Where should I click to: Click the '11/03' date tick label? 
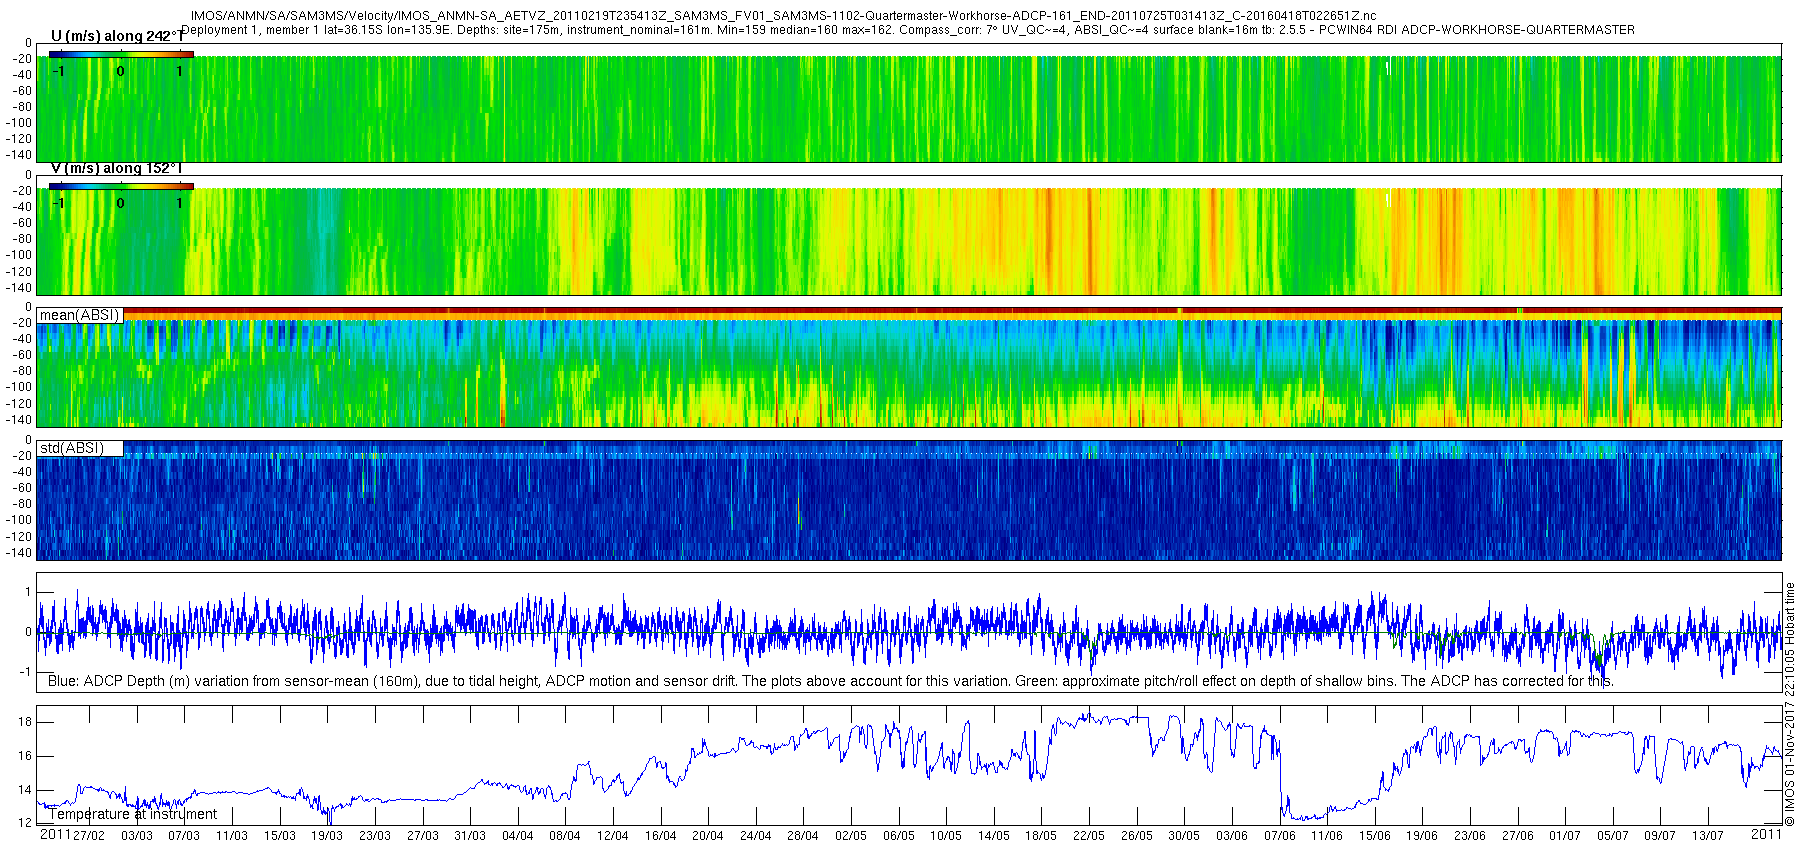tap(232, 836)
